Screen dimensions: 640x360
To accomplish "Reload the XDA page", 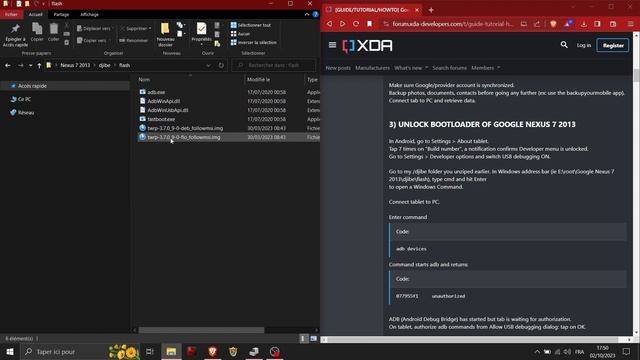I will 356,24.
